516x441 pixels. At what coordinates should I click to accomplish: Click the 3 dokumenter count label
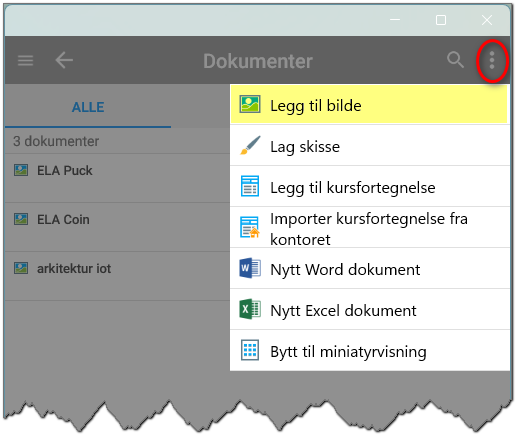point(56,141)
